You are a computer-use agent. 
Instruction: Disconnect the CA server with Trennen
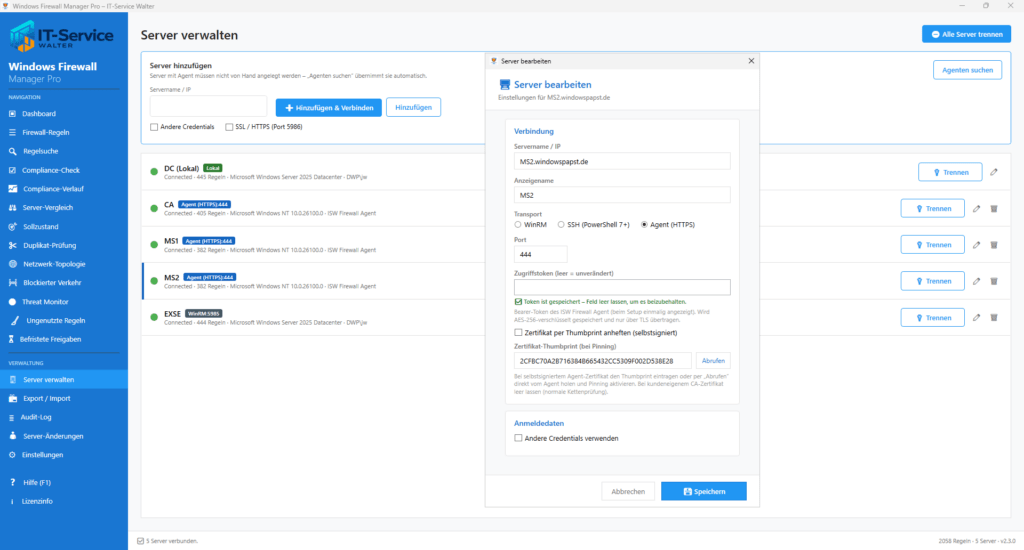click(x=933, y=208)
